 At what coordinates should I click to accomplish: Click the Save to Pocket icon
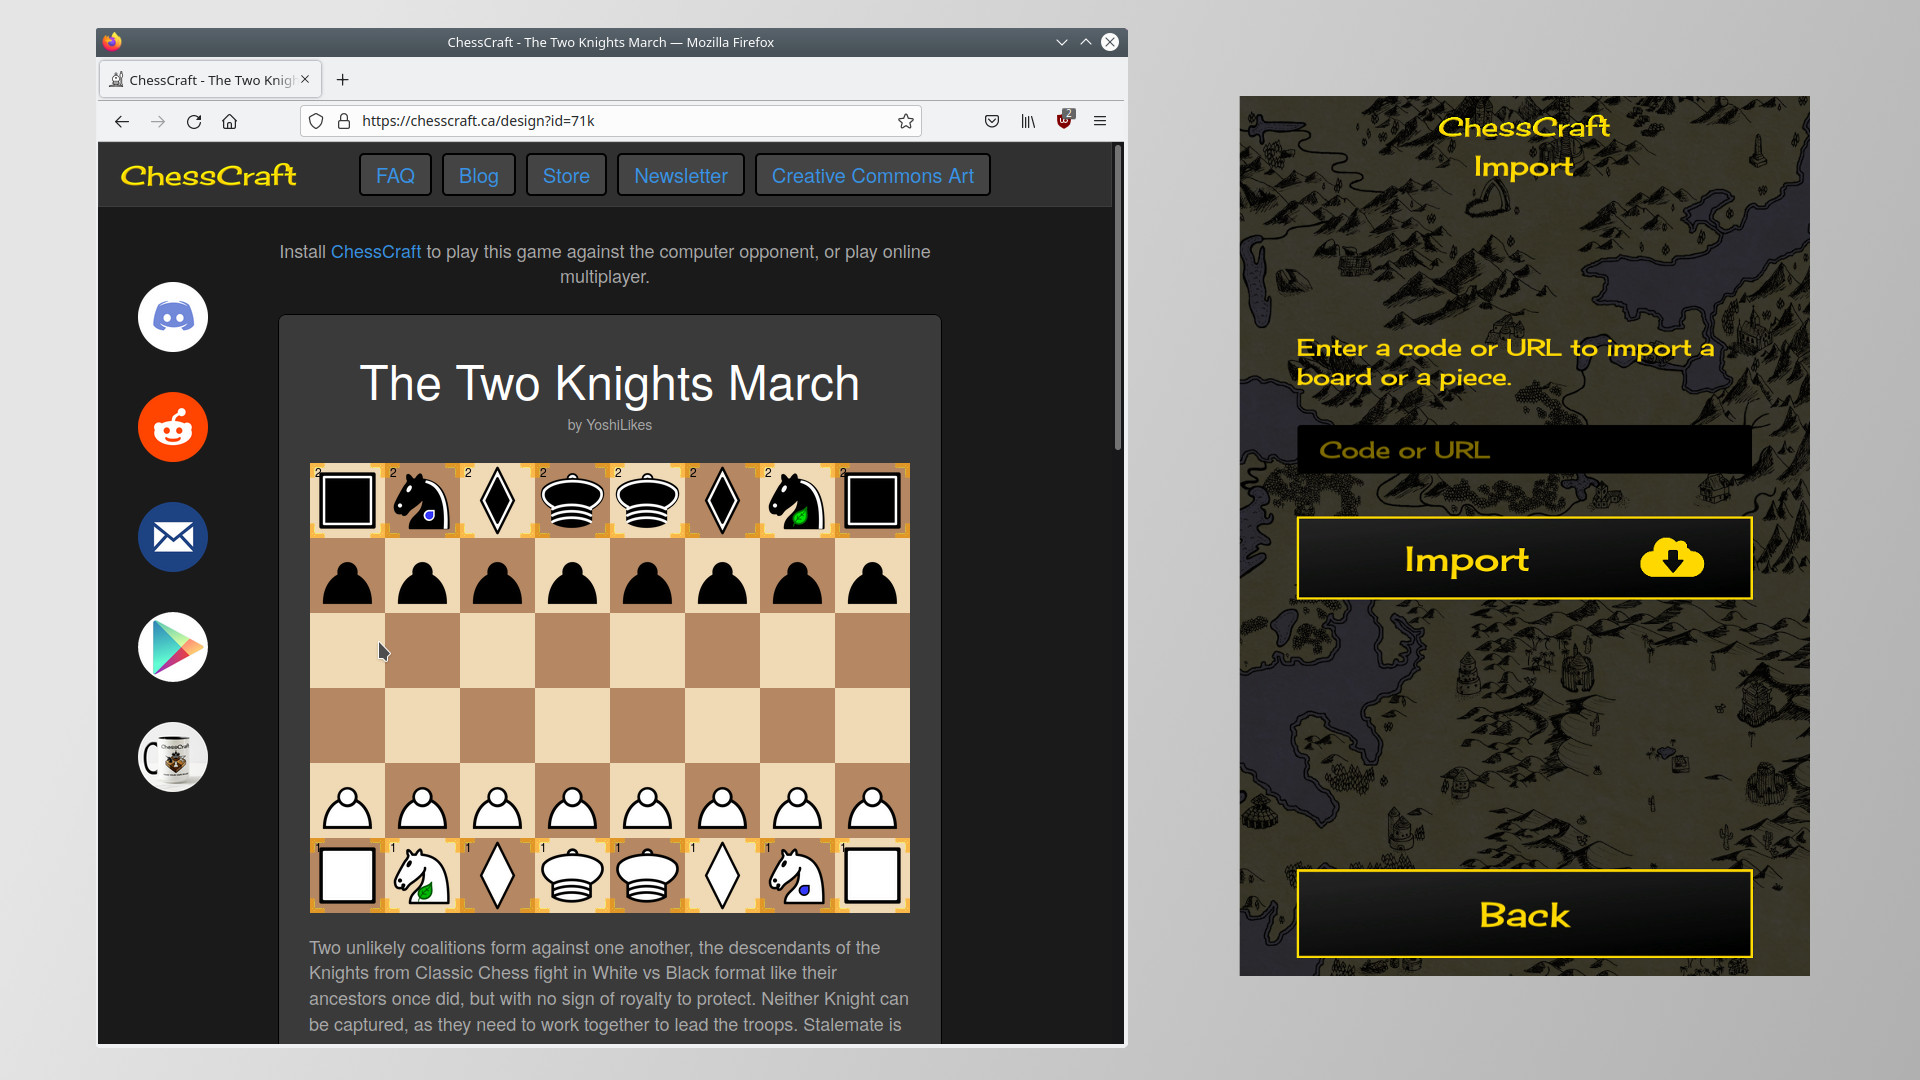[x=991, y=121]
